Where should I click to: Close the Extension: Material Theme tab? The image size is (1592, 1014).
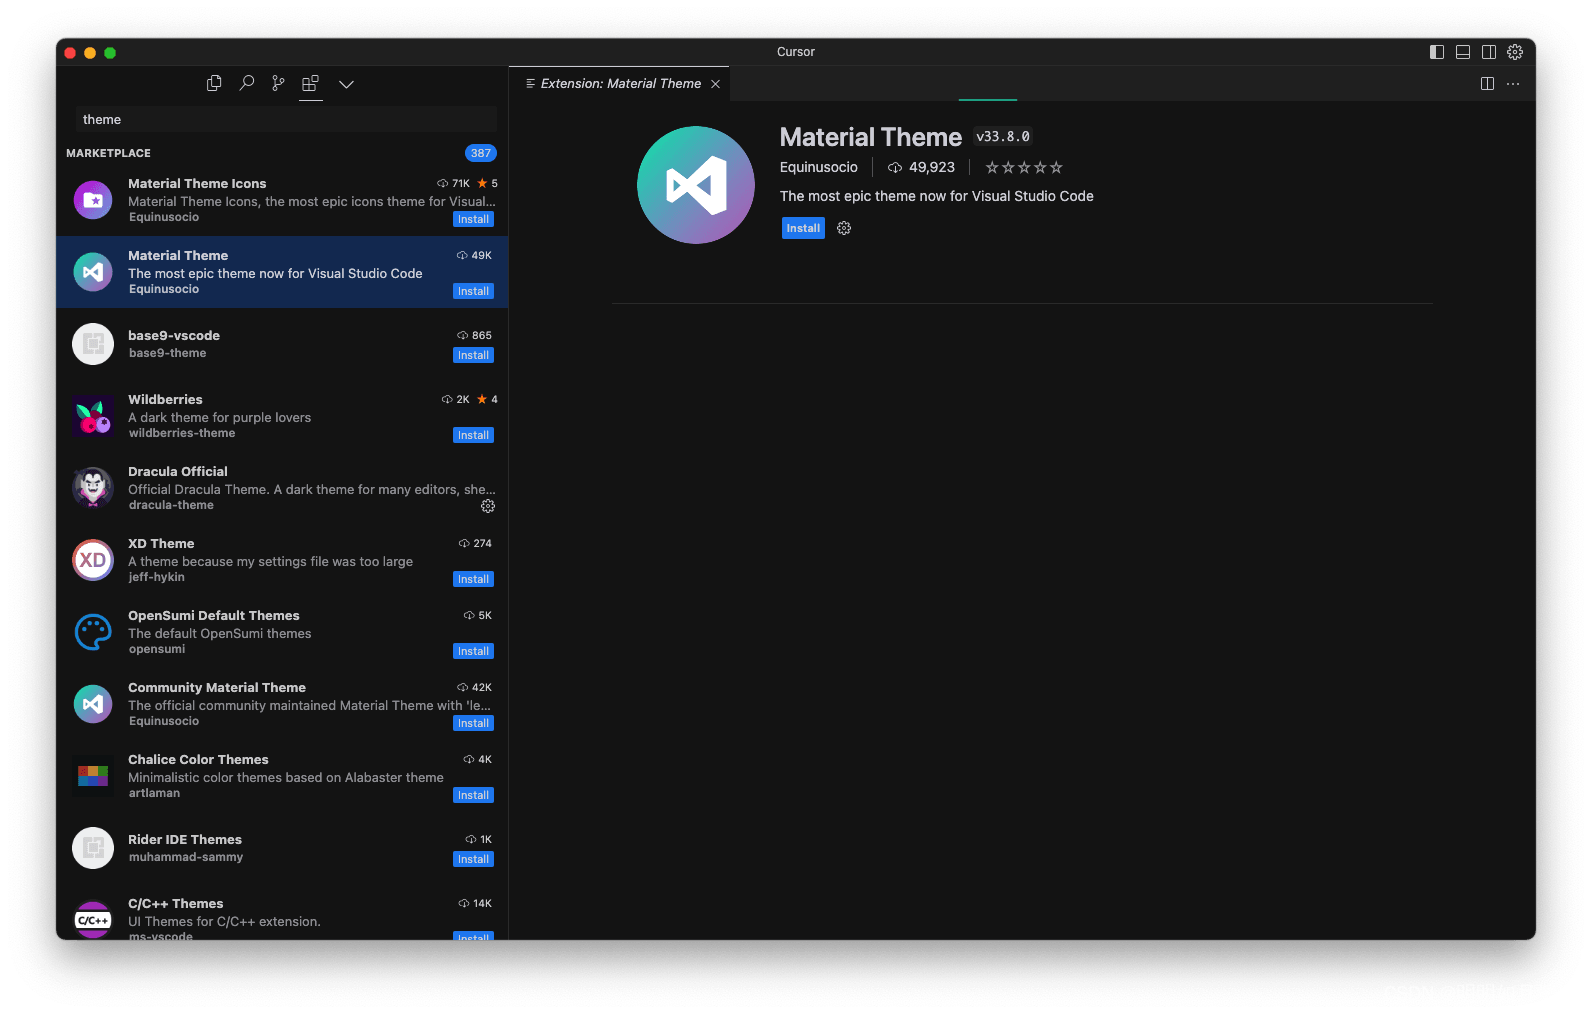(x=715, y=84)
